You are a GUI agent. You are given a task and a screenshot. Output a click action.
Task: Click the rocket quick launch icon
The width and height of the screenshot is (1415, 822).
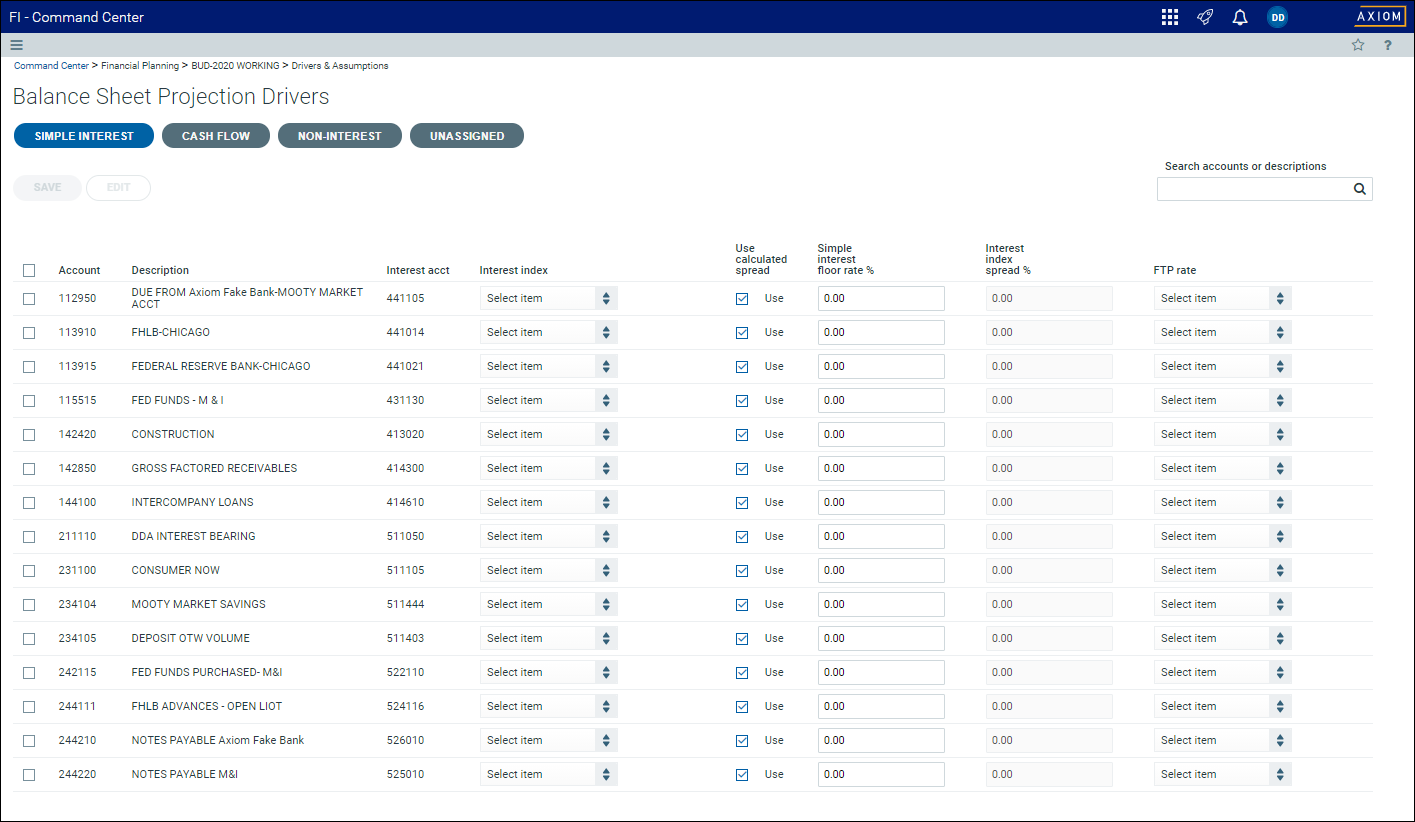tap(1205, 17)
